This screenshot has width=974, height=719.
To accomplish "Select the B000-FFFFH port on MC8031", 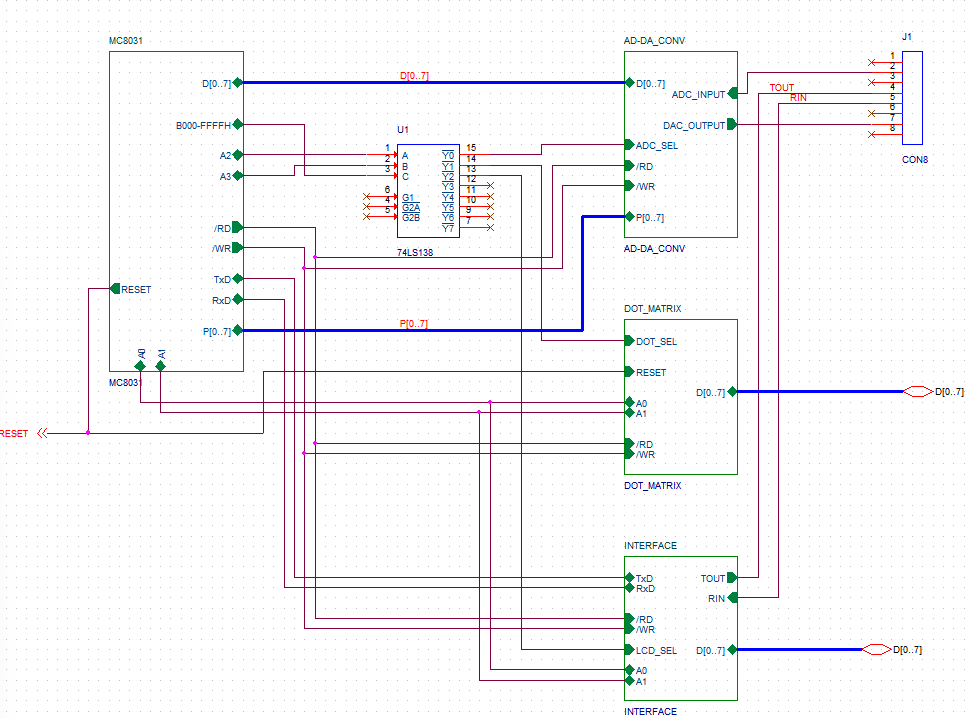I will [237, 124].
